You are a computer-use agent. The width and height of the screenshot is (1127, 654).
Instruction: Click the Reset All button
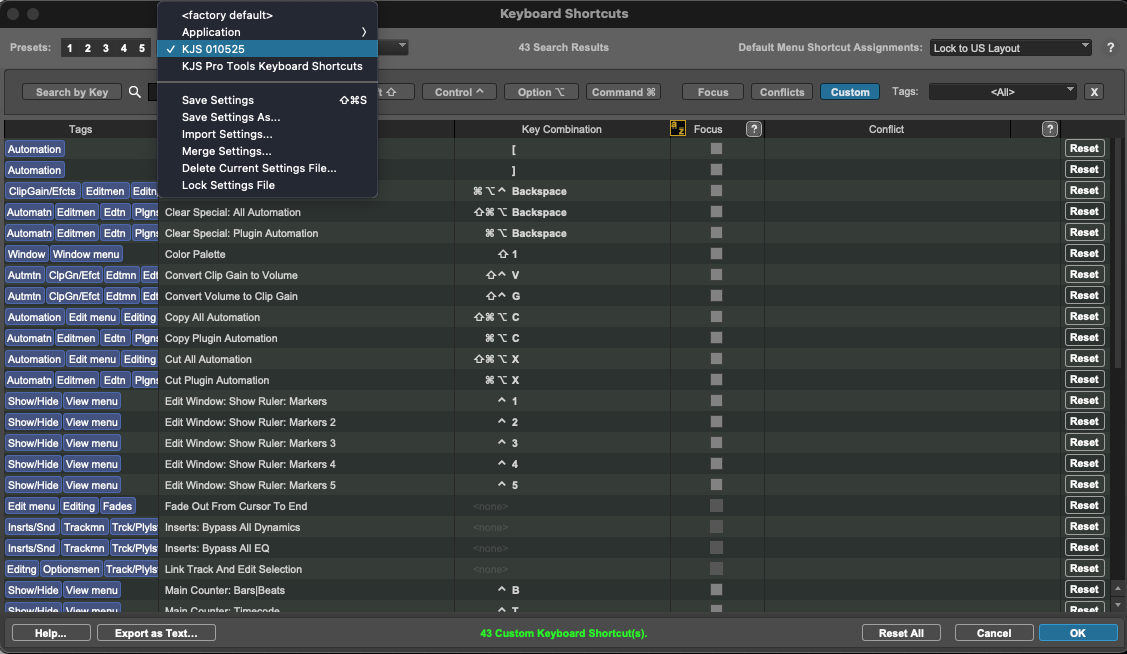click(x=901, y=633)
